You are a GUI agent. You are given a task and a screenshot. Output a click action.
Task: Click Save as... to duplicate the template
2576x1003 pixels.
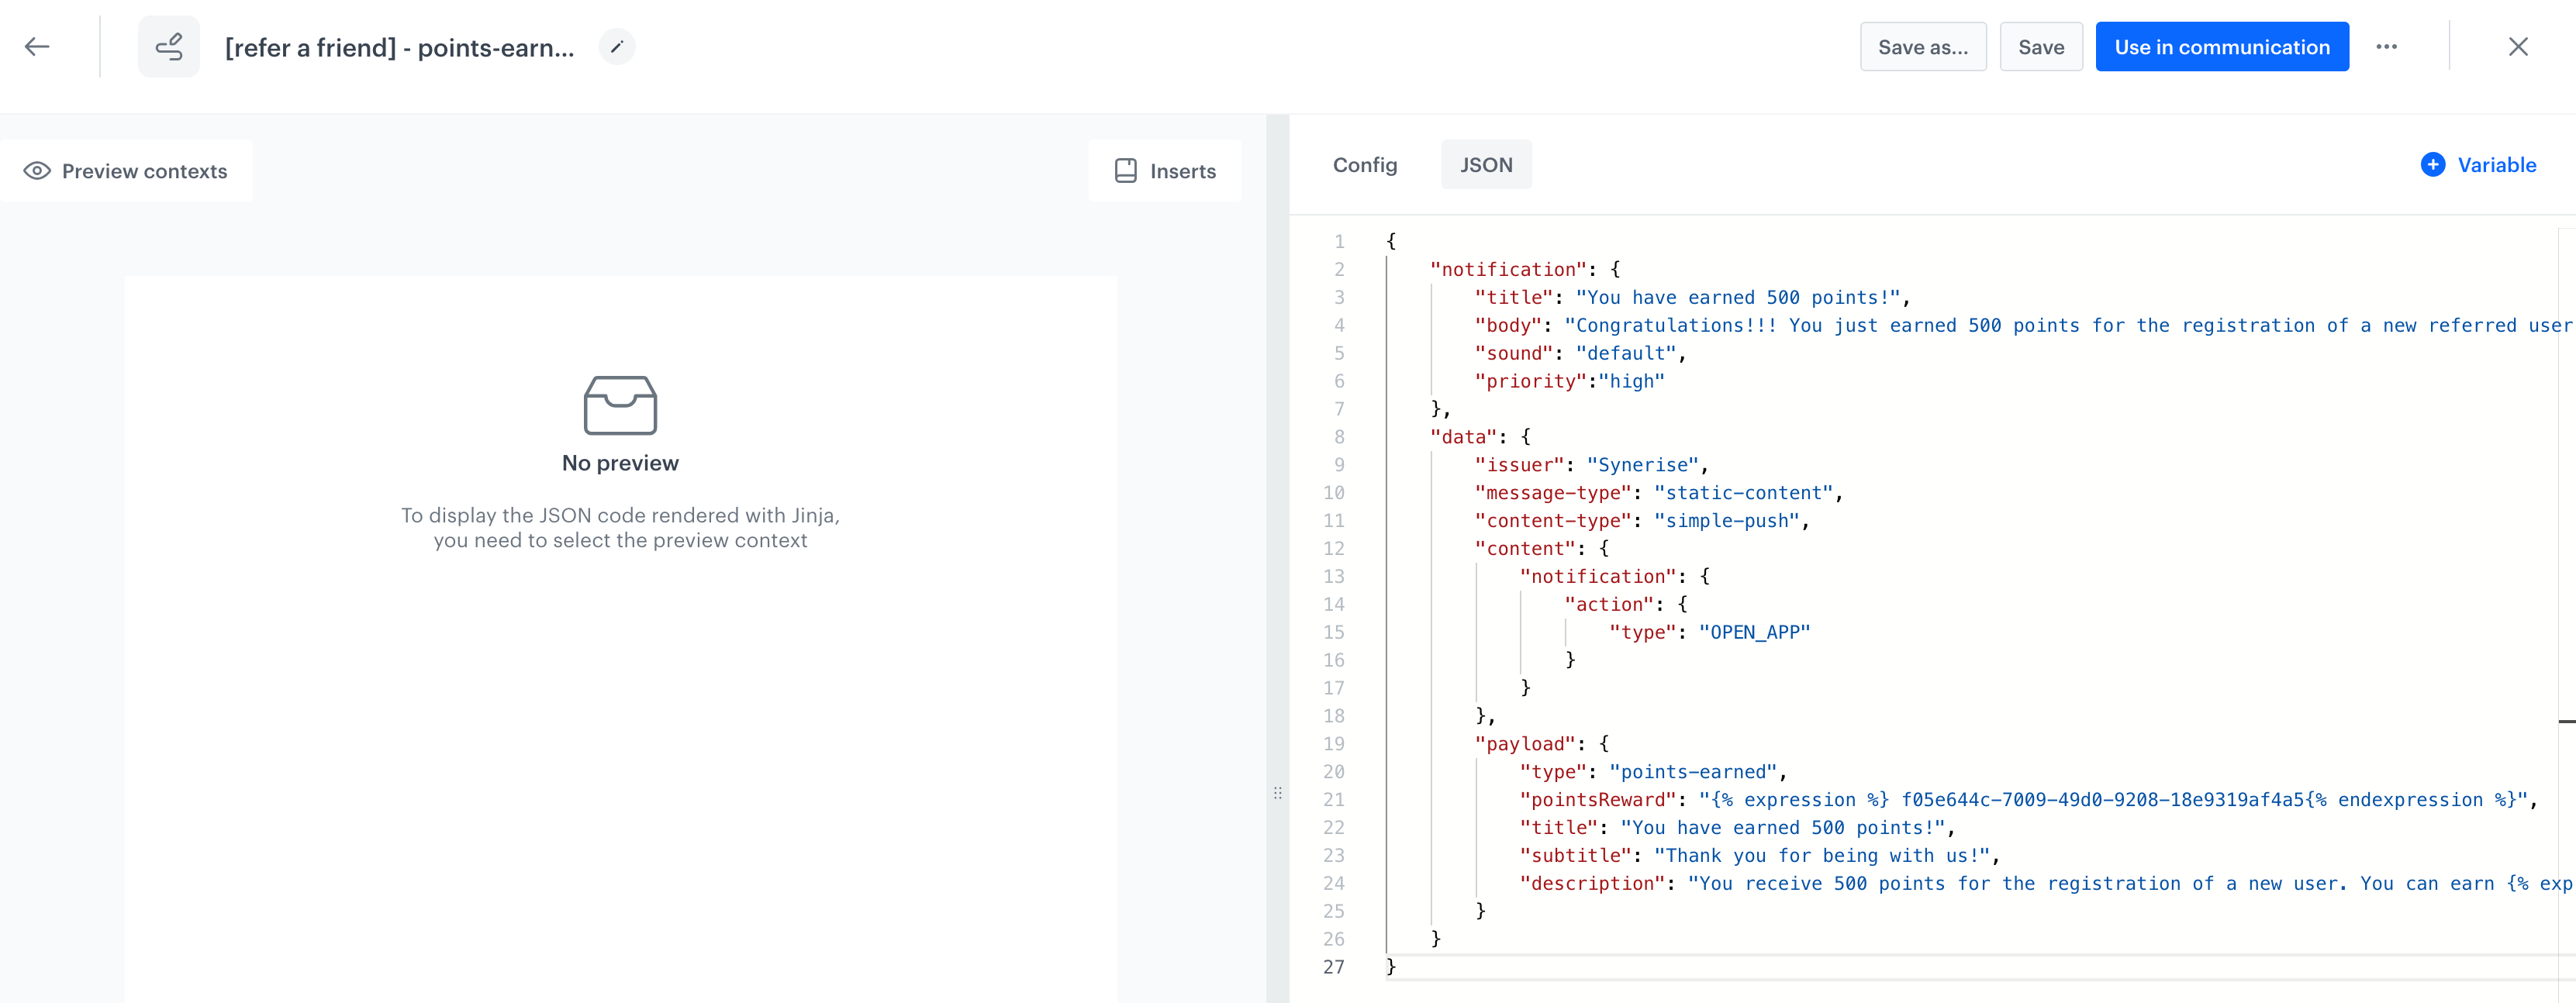tap(1922, 46)
